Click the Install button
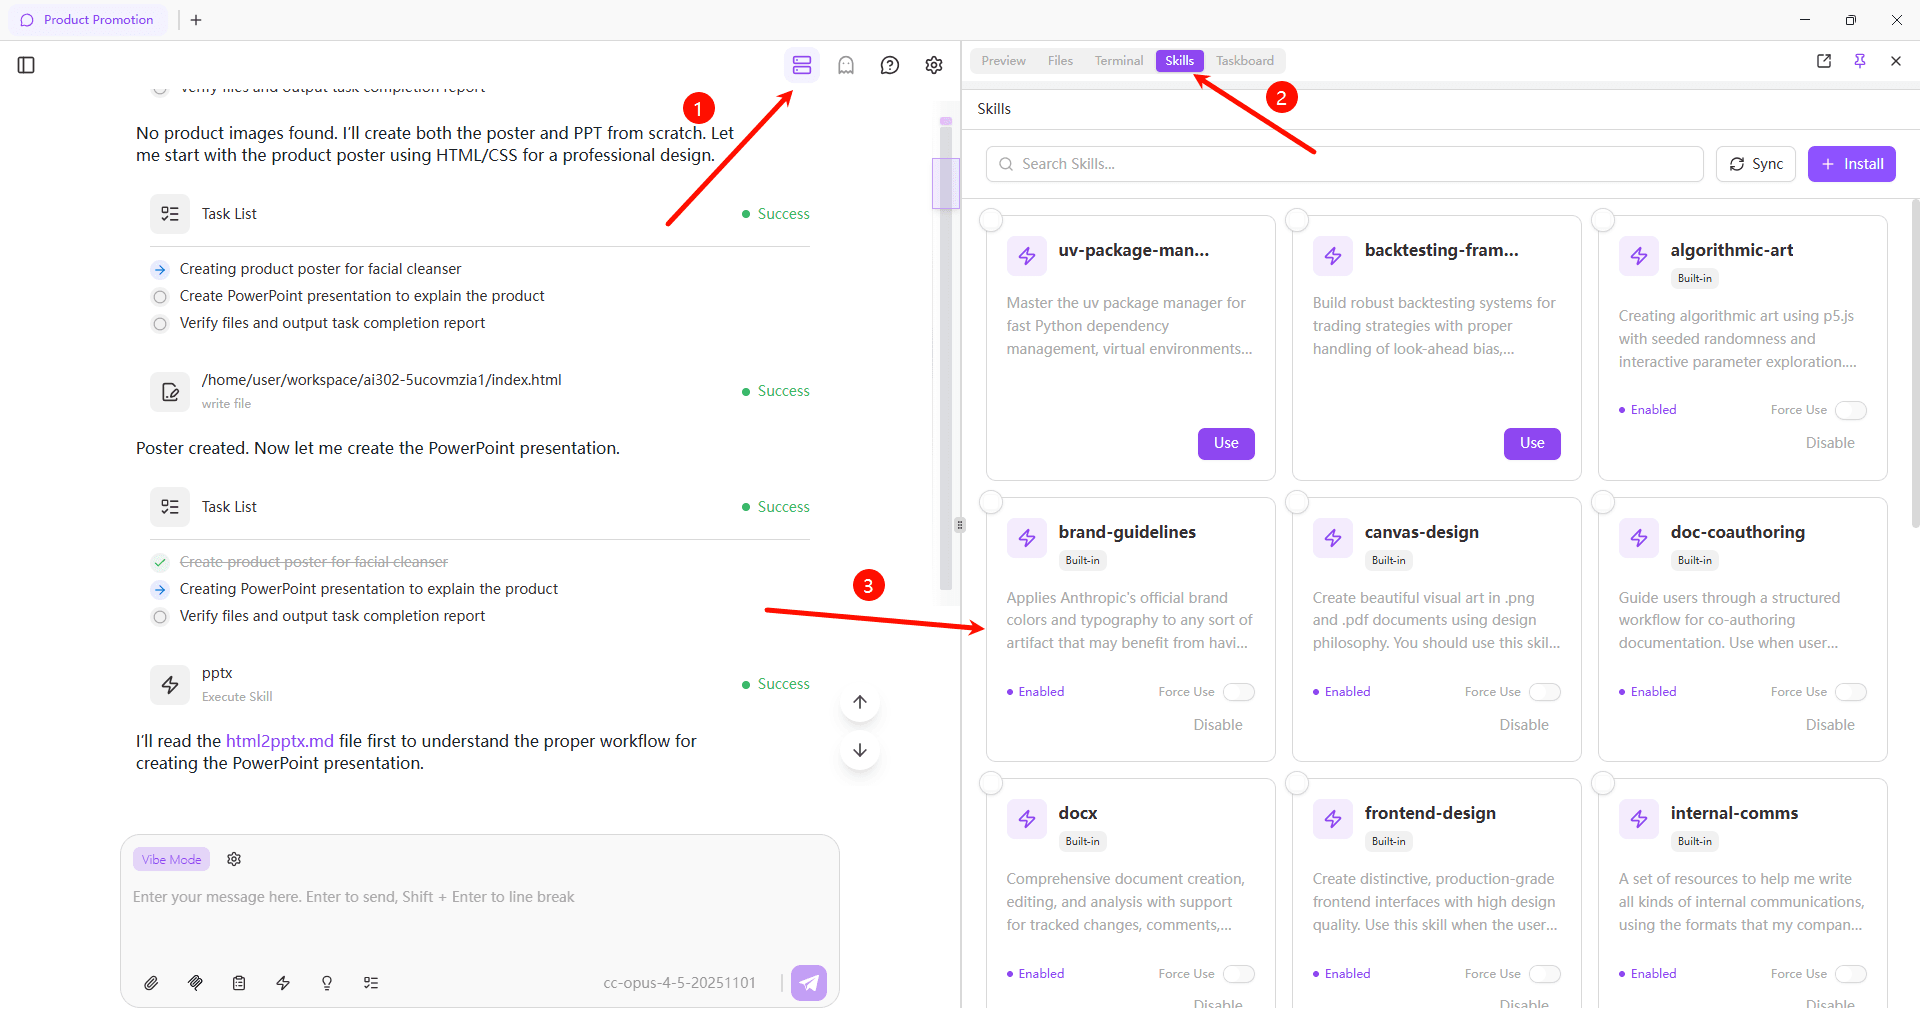The width and height of the screenshot is (1920, 1032). (x=1851, y=164)
